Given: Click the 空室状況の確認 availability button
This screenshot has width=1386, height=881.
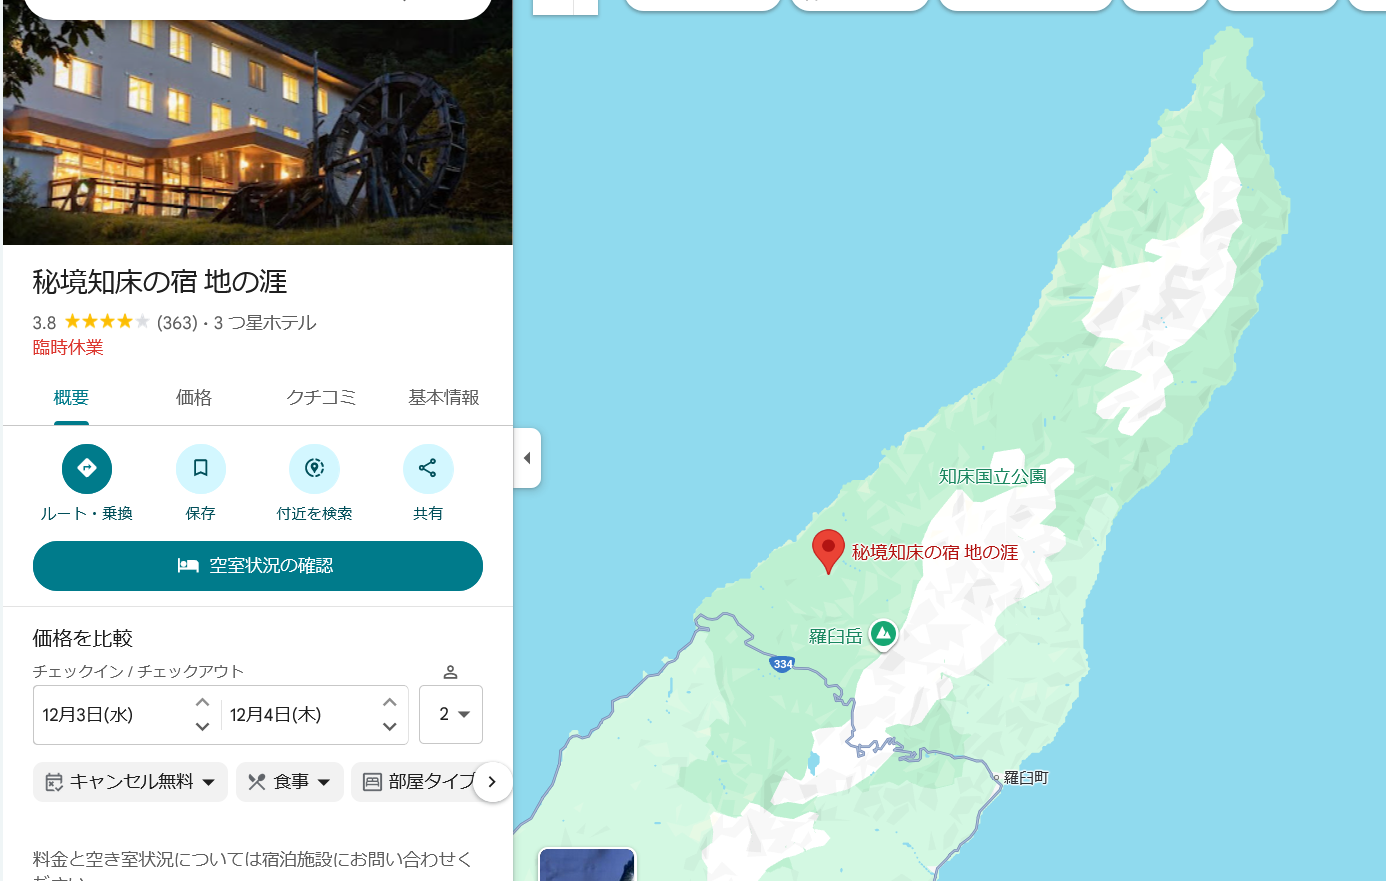Looking at the screenshot, I should click(258, 566).
